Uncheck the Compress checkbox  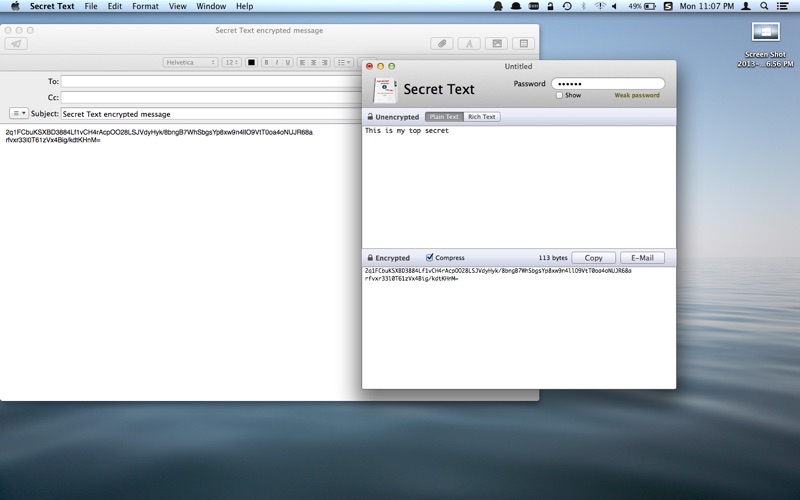click(x=430, y=257)
